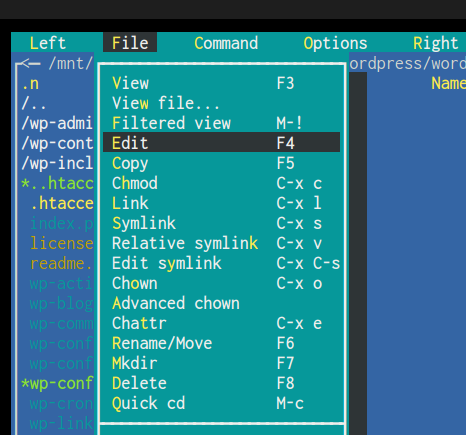Click the File menu header
Viewport: 466px width, 435px height.
coord(130,43)
